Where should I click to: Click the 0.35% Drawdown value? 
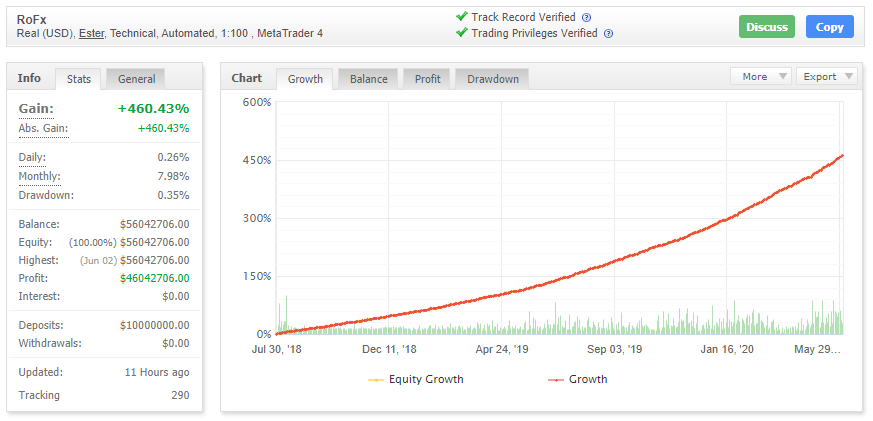[x=173, y=195]
